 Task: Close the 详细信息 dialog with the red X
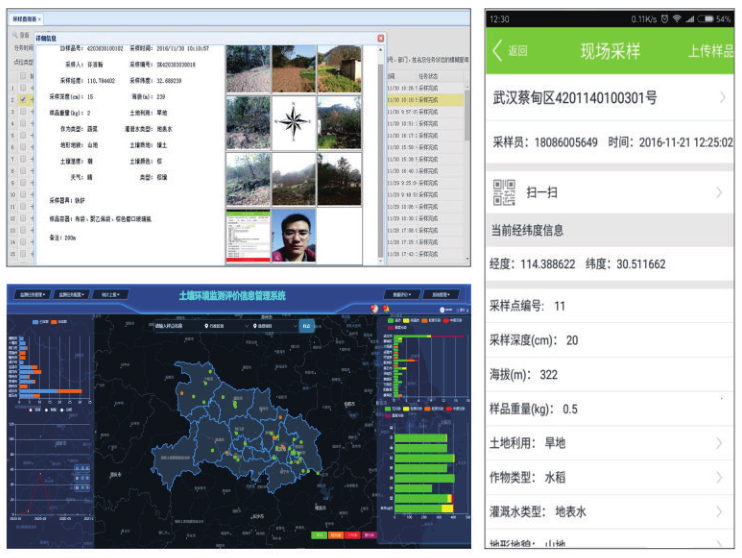pos(380,38)
